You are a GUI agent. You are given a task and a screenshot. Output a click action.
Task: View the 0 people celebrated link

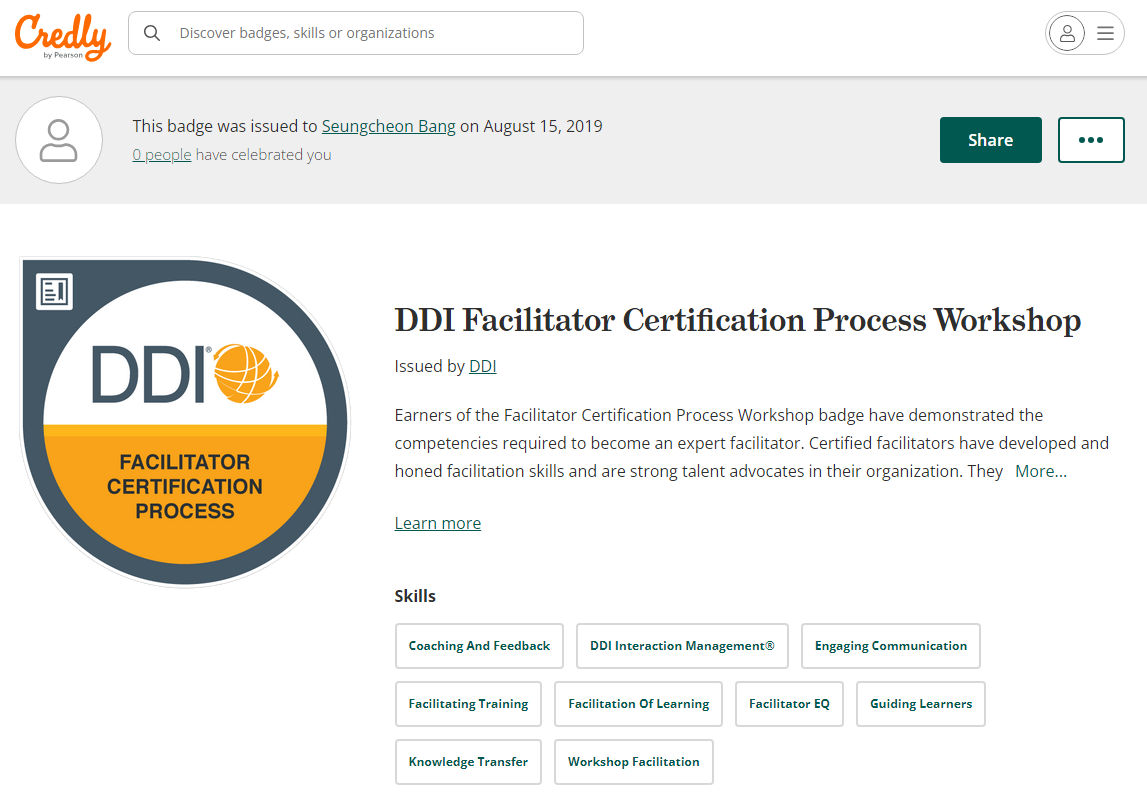click(162, 154)
